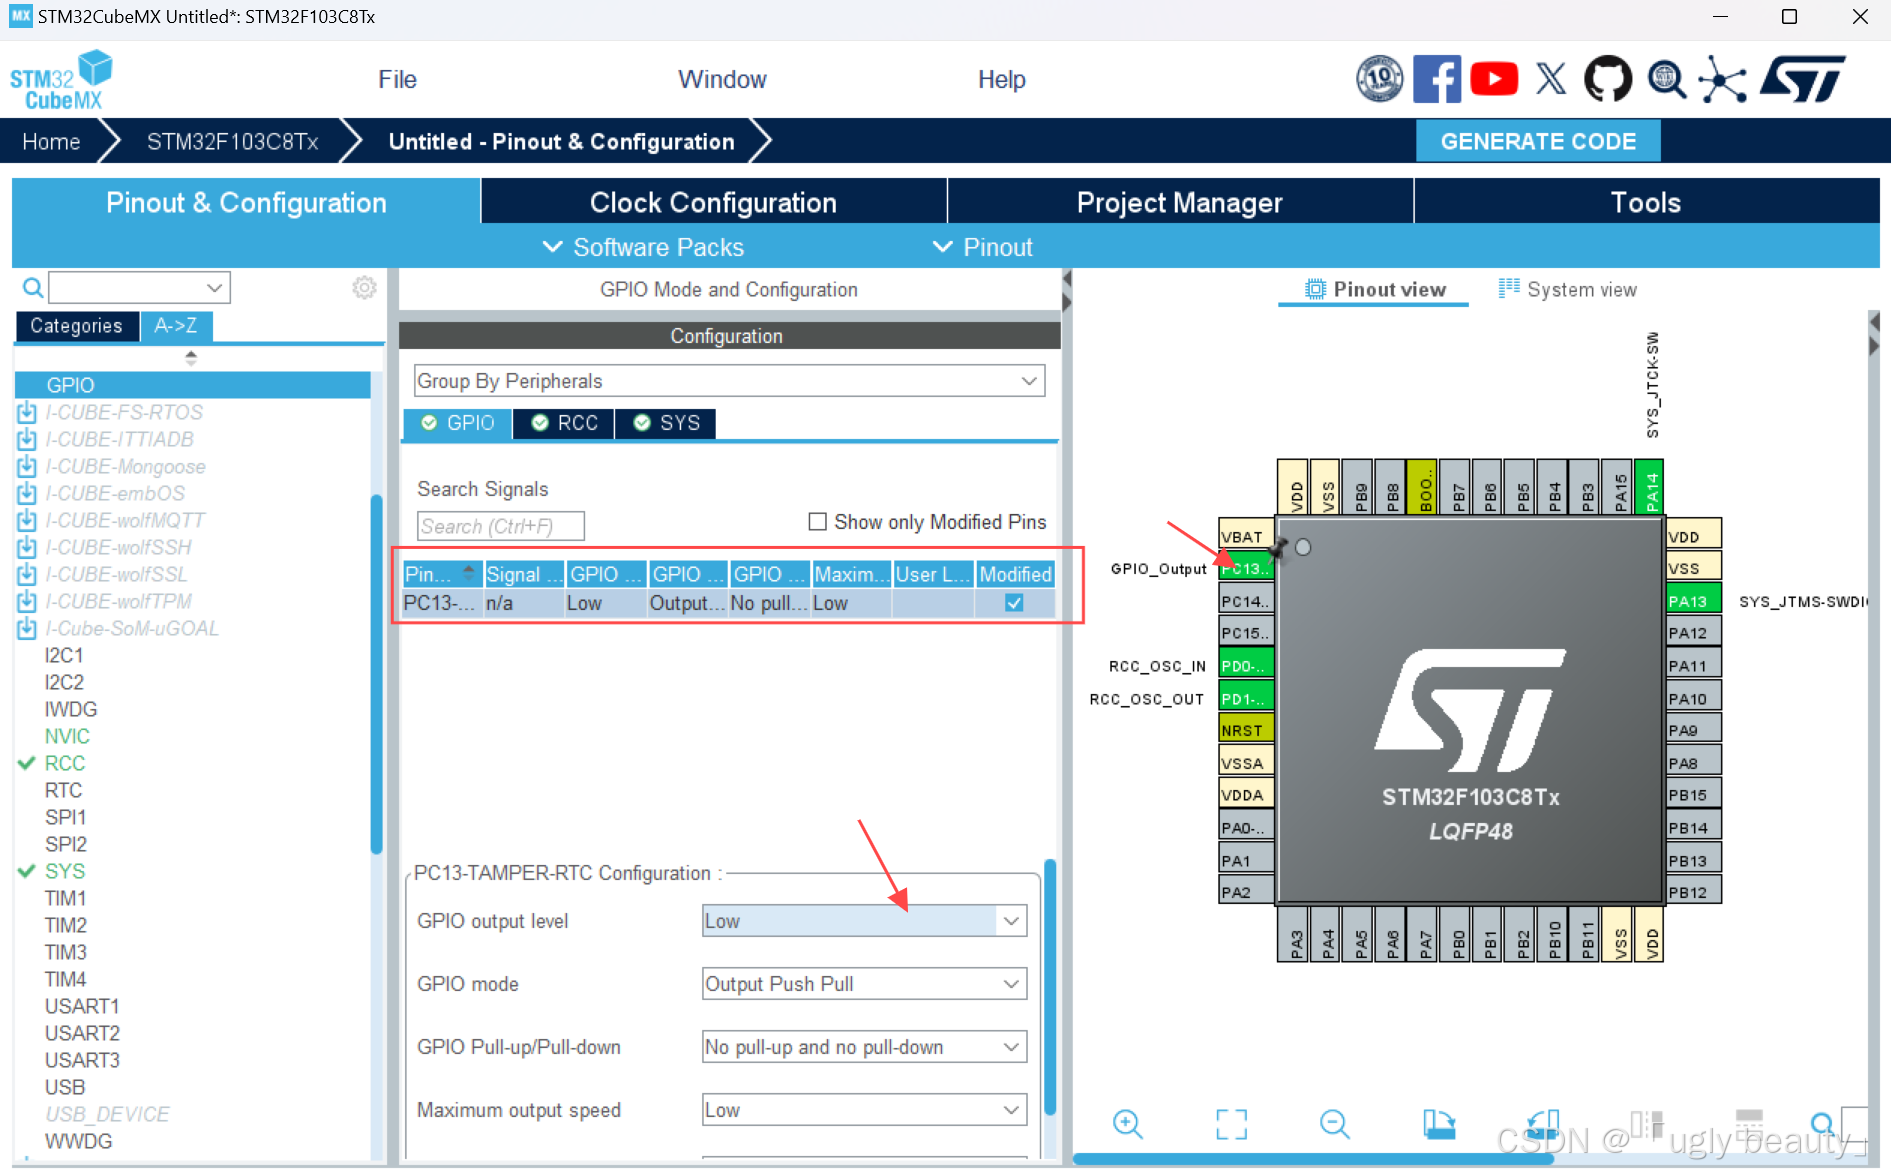Image resolution: width=1891 pixels, height=1173 pixels.
Task: Open the GPIO output level dropdown
Action: coord(864,921)
